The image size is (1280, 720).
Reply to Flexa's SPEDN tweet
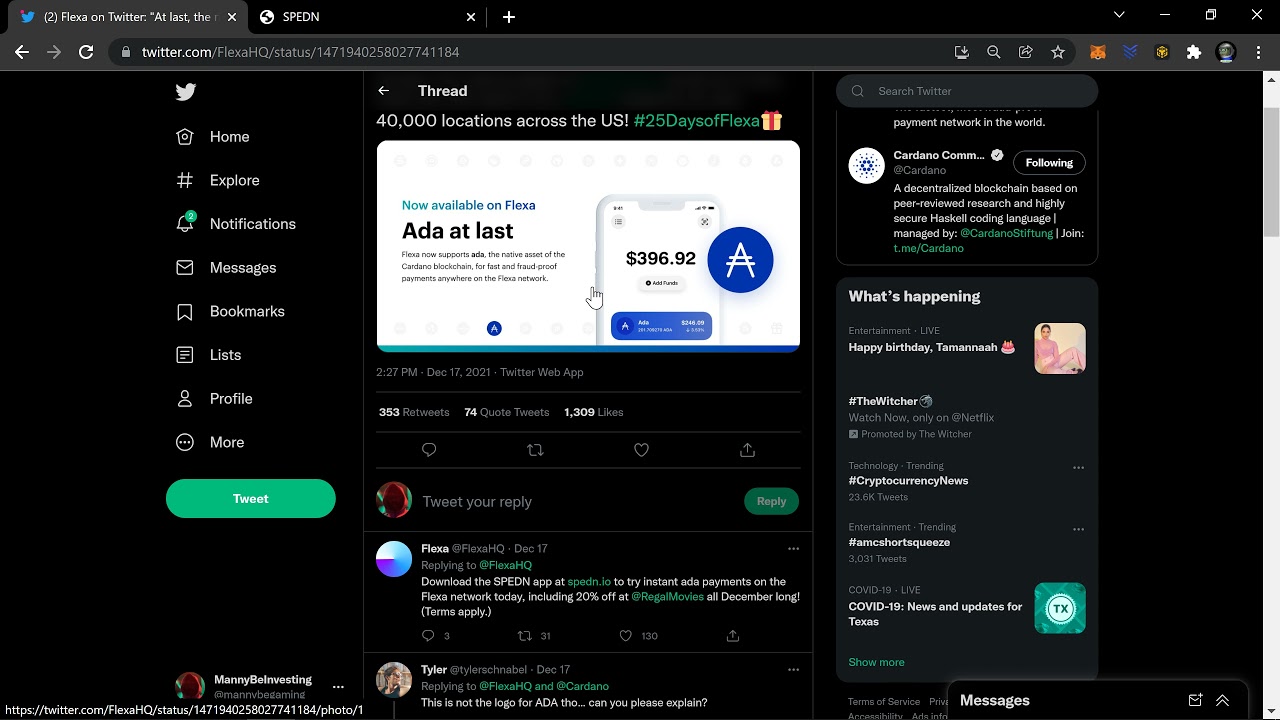pos(428,636)
